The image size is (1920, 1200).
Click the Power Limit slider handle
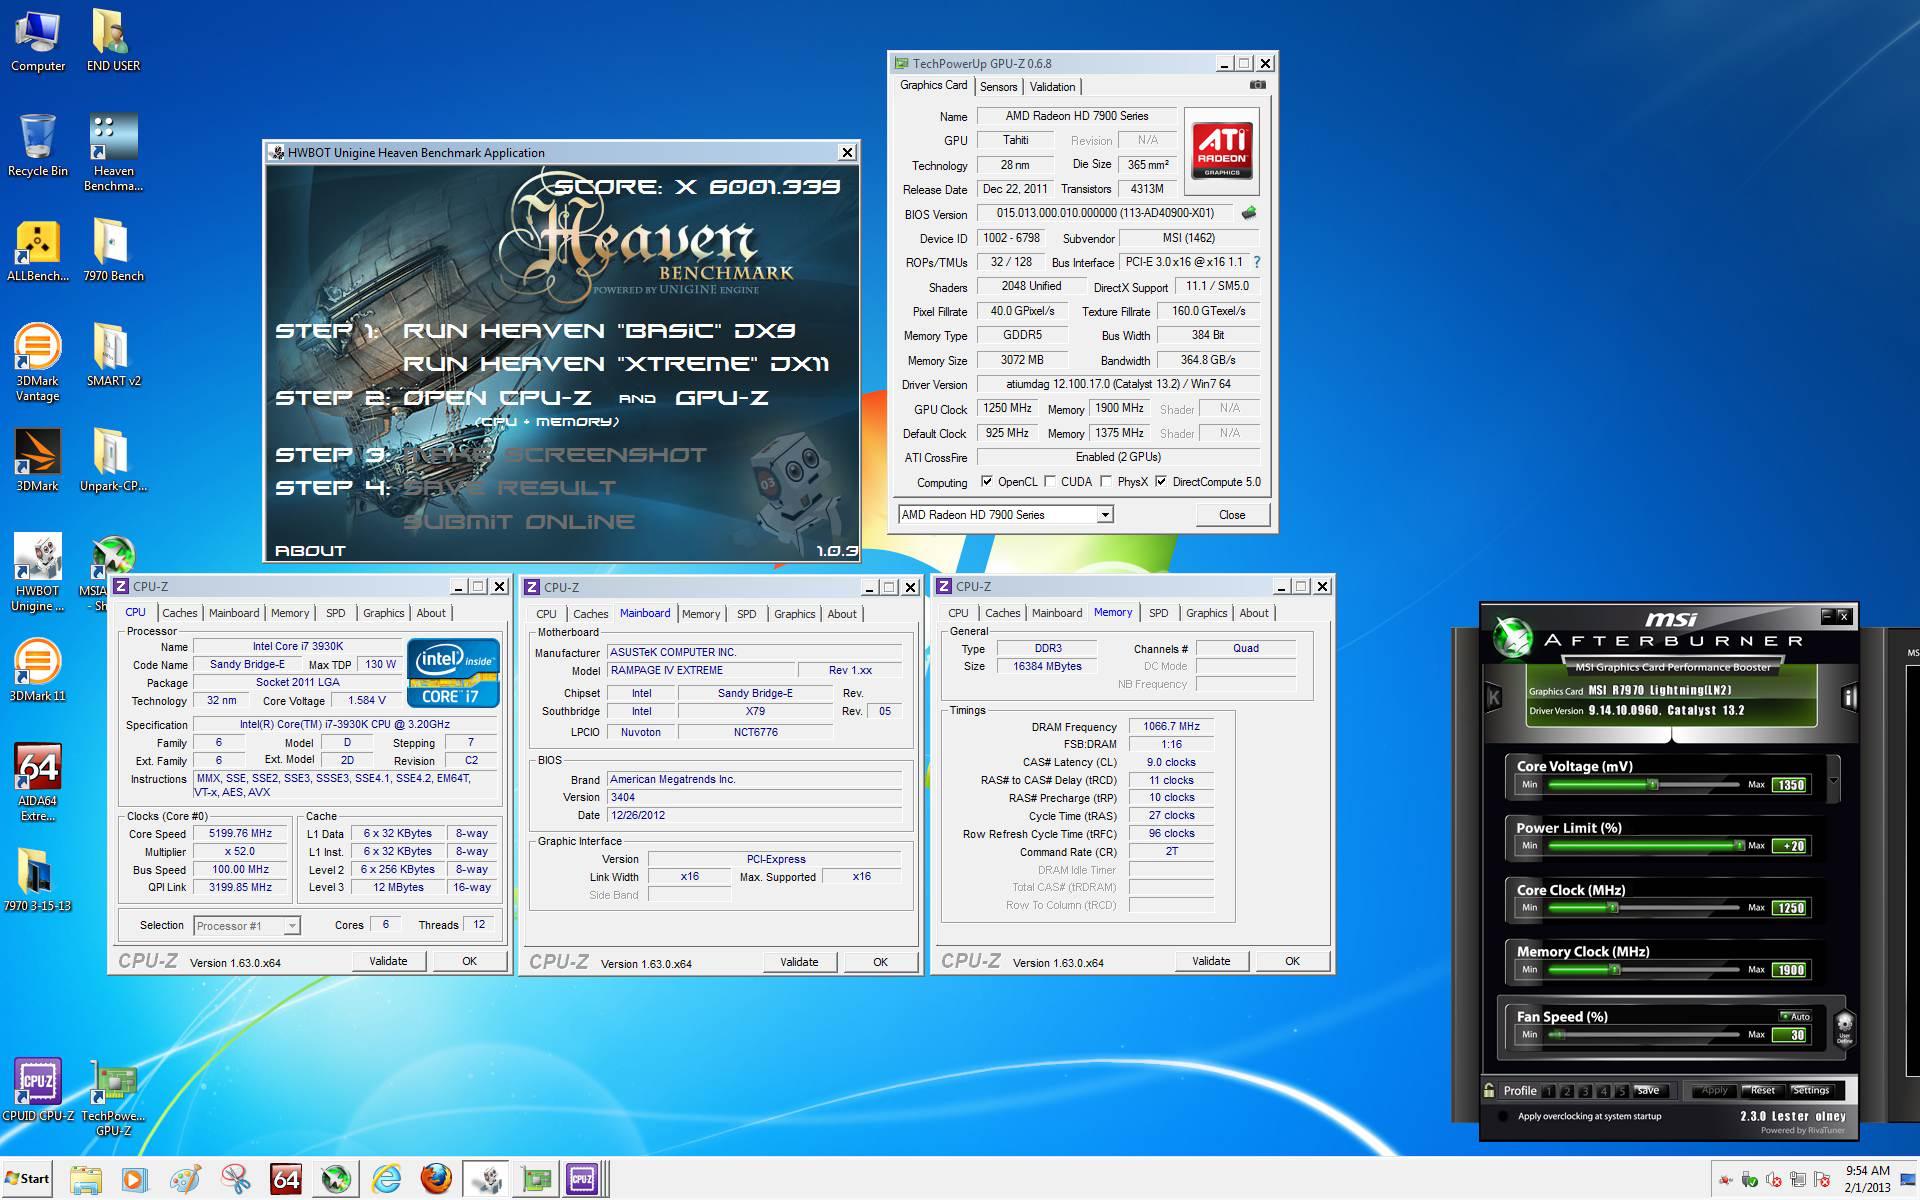tap(1740, 846)
